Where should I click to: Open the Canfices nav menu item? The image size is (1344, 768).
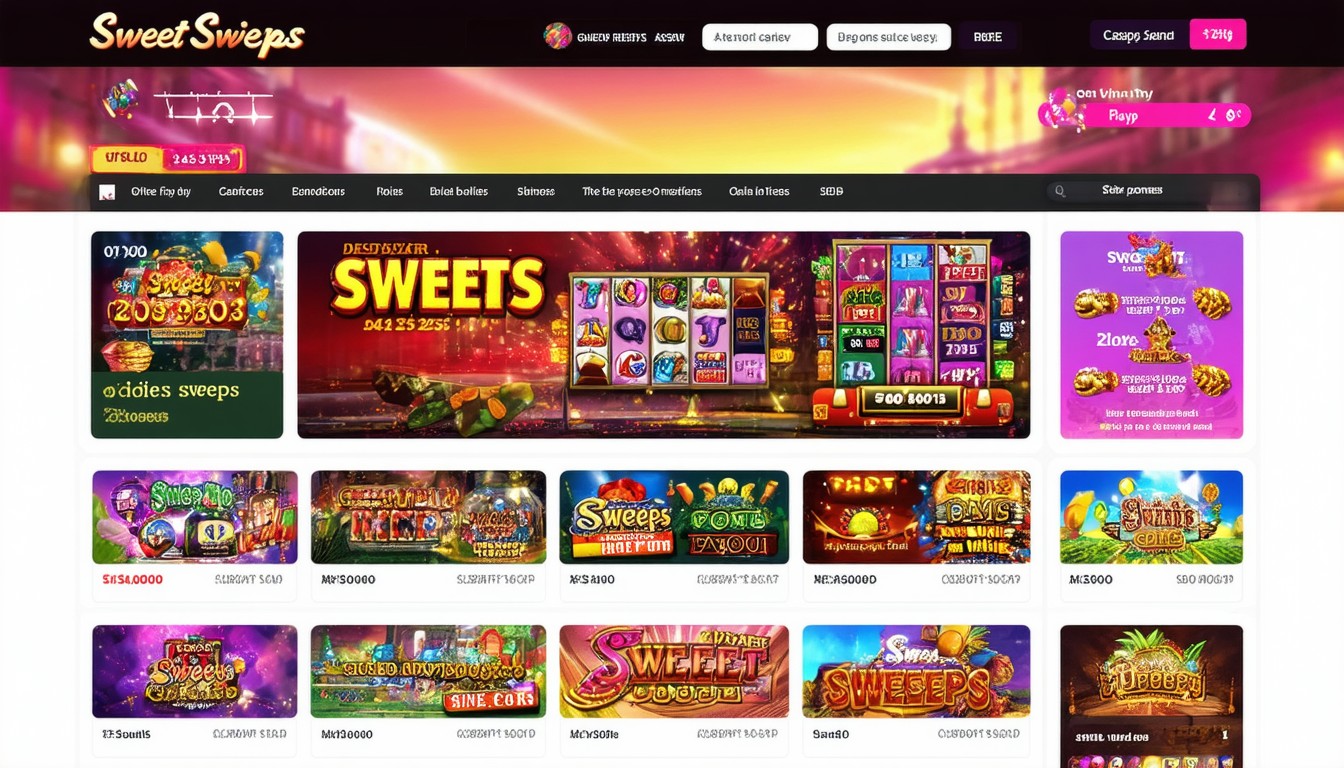(x=241, y=191)
